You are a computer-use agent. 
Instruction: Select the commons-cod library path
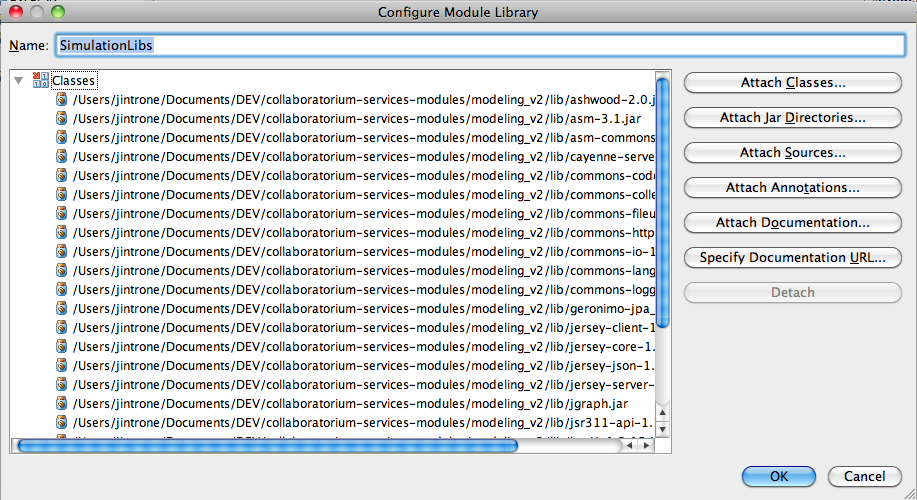(x=363, y=175)
